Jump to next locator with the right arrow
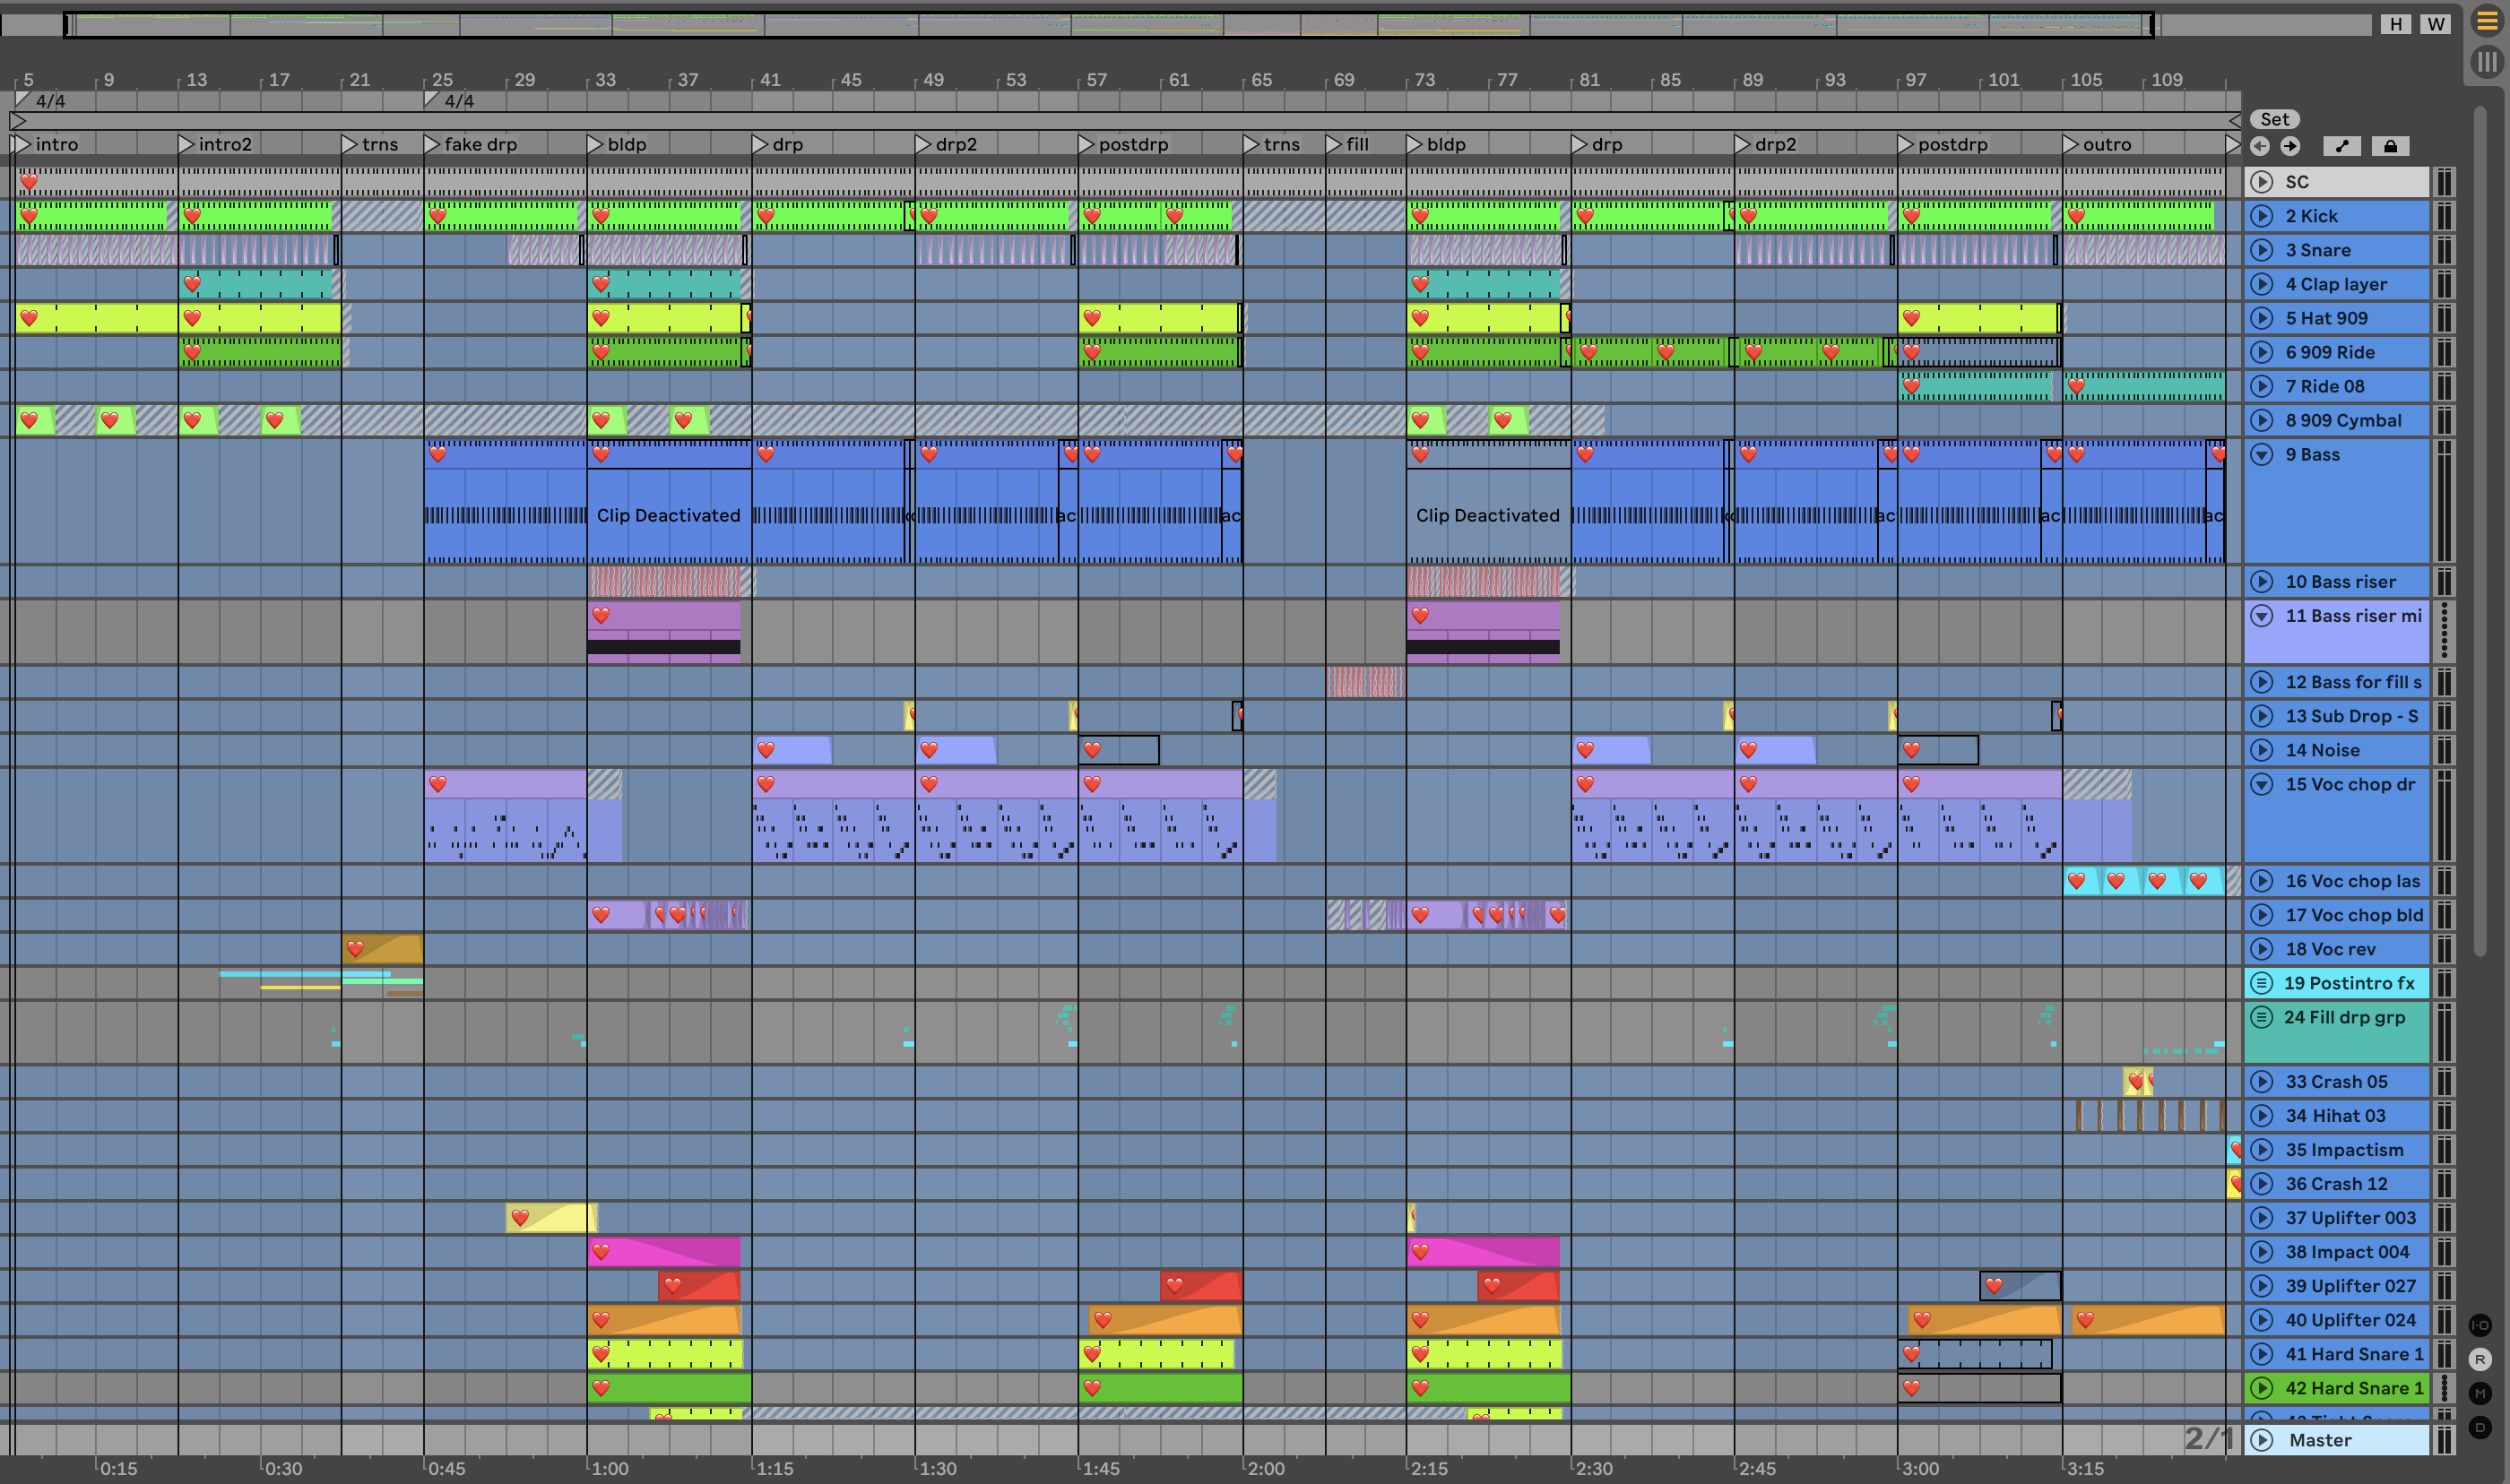Screen dimensions: 2510x1484 pos(2290,146)
